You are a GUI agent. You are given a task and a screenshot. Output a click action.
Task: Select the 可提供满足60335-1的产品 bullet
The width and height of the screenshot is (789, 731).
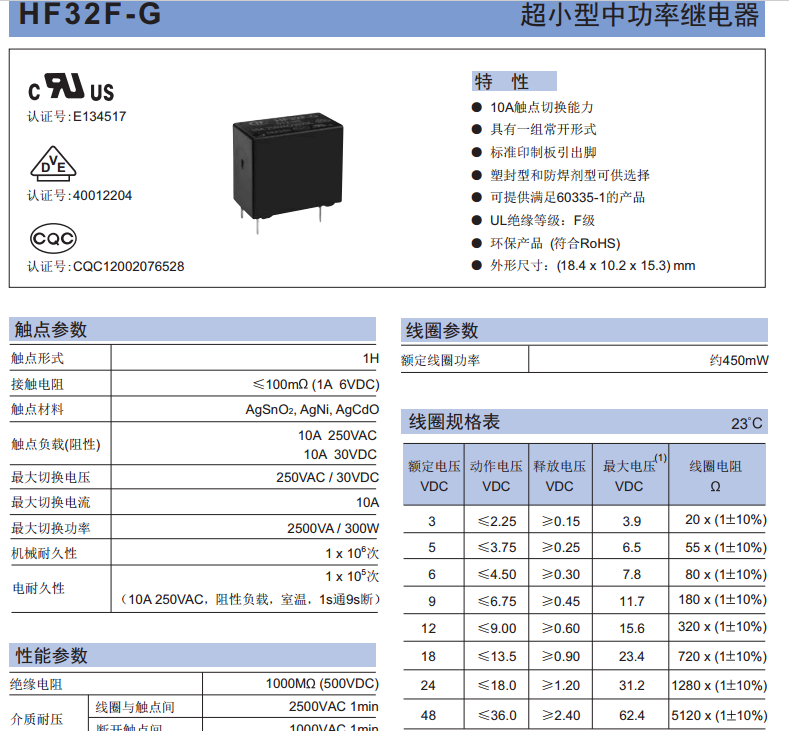pyautogui.click(x=568, y=197)
